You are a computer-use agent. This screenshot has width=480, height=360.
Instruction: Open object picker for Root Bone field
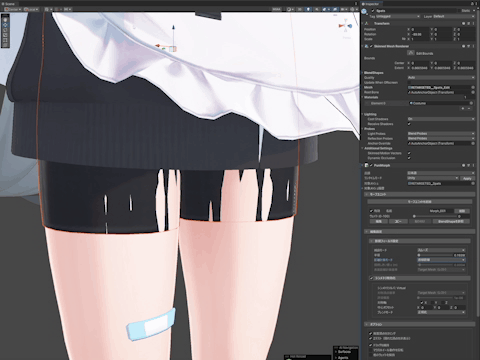[x=473, y=92]
